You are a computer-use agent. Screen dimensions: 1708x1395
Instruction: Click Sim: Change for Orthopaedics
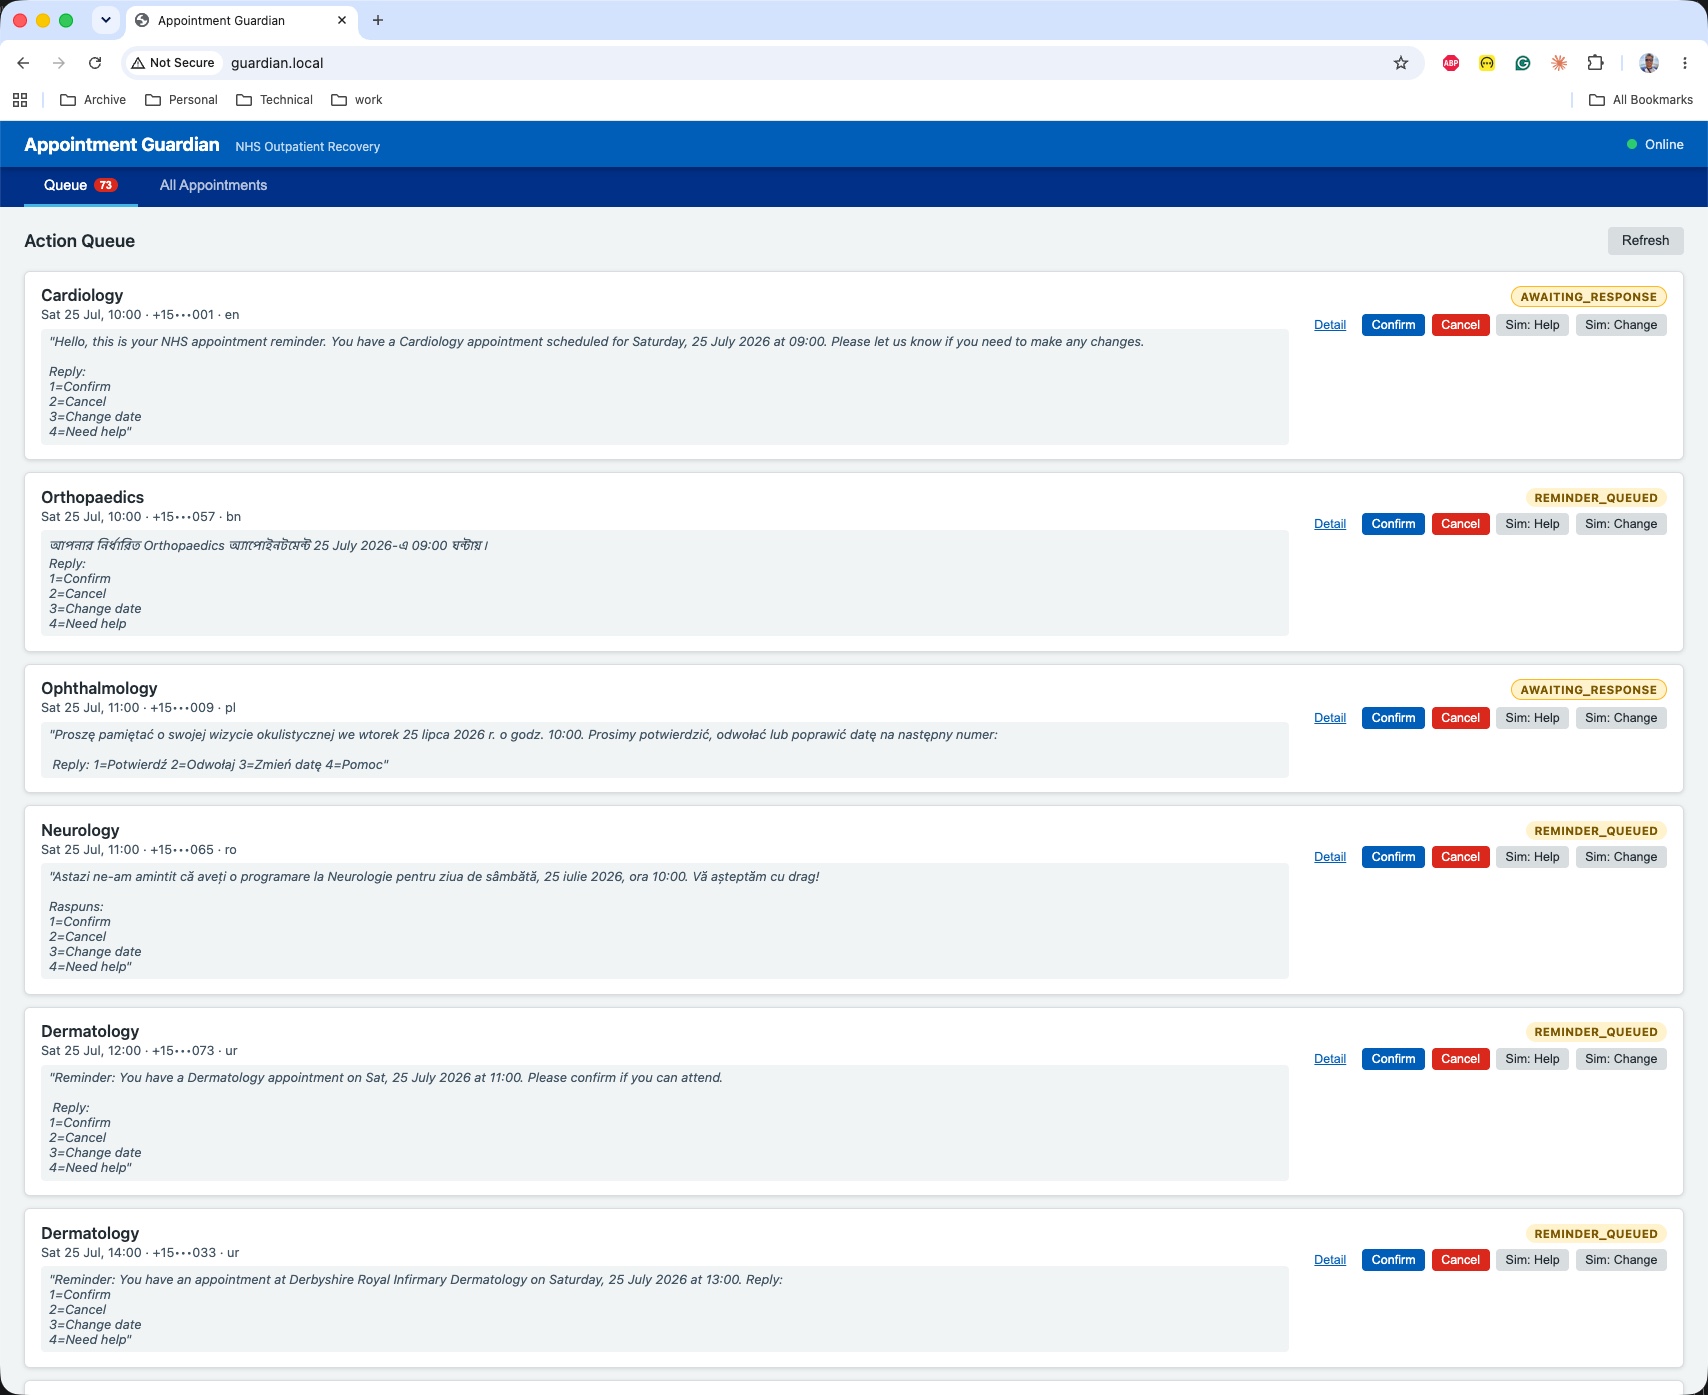coord(1621,524)
